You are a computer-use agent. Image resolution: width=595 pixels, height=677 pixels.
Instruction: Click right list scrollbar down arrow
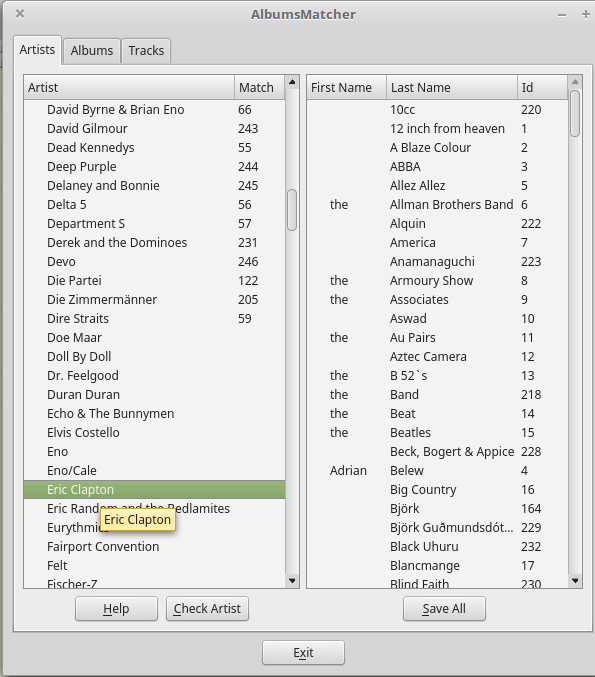[x=575, y=581]
